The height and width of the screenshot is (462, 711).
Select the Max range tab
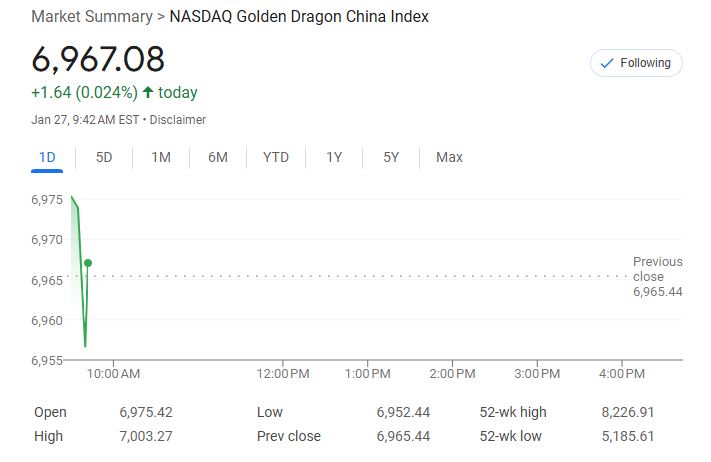(449, 157)
